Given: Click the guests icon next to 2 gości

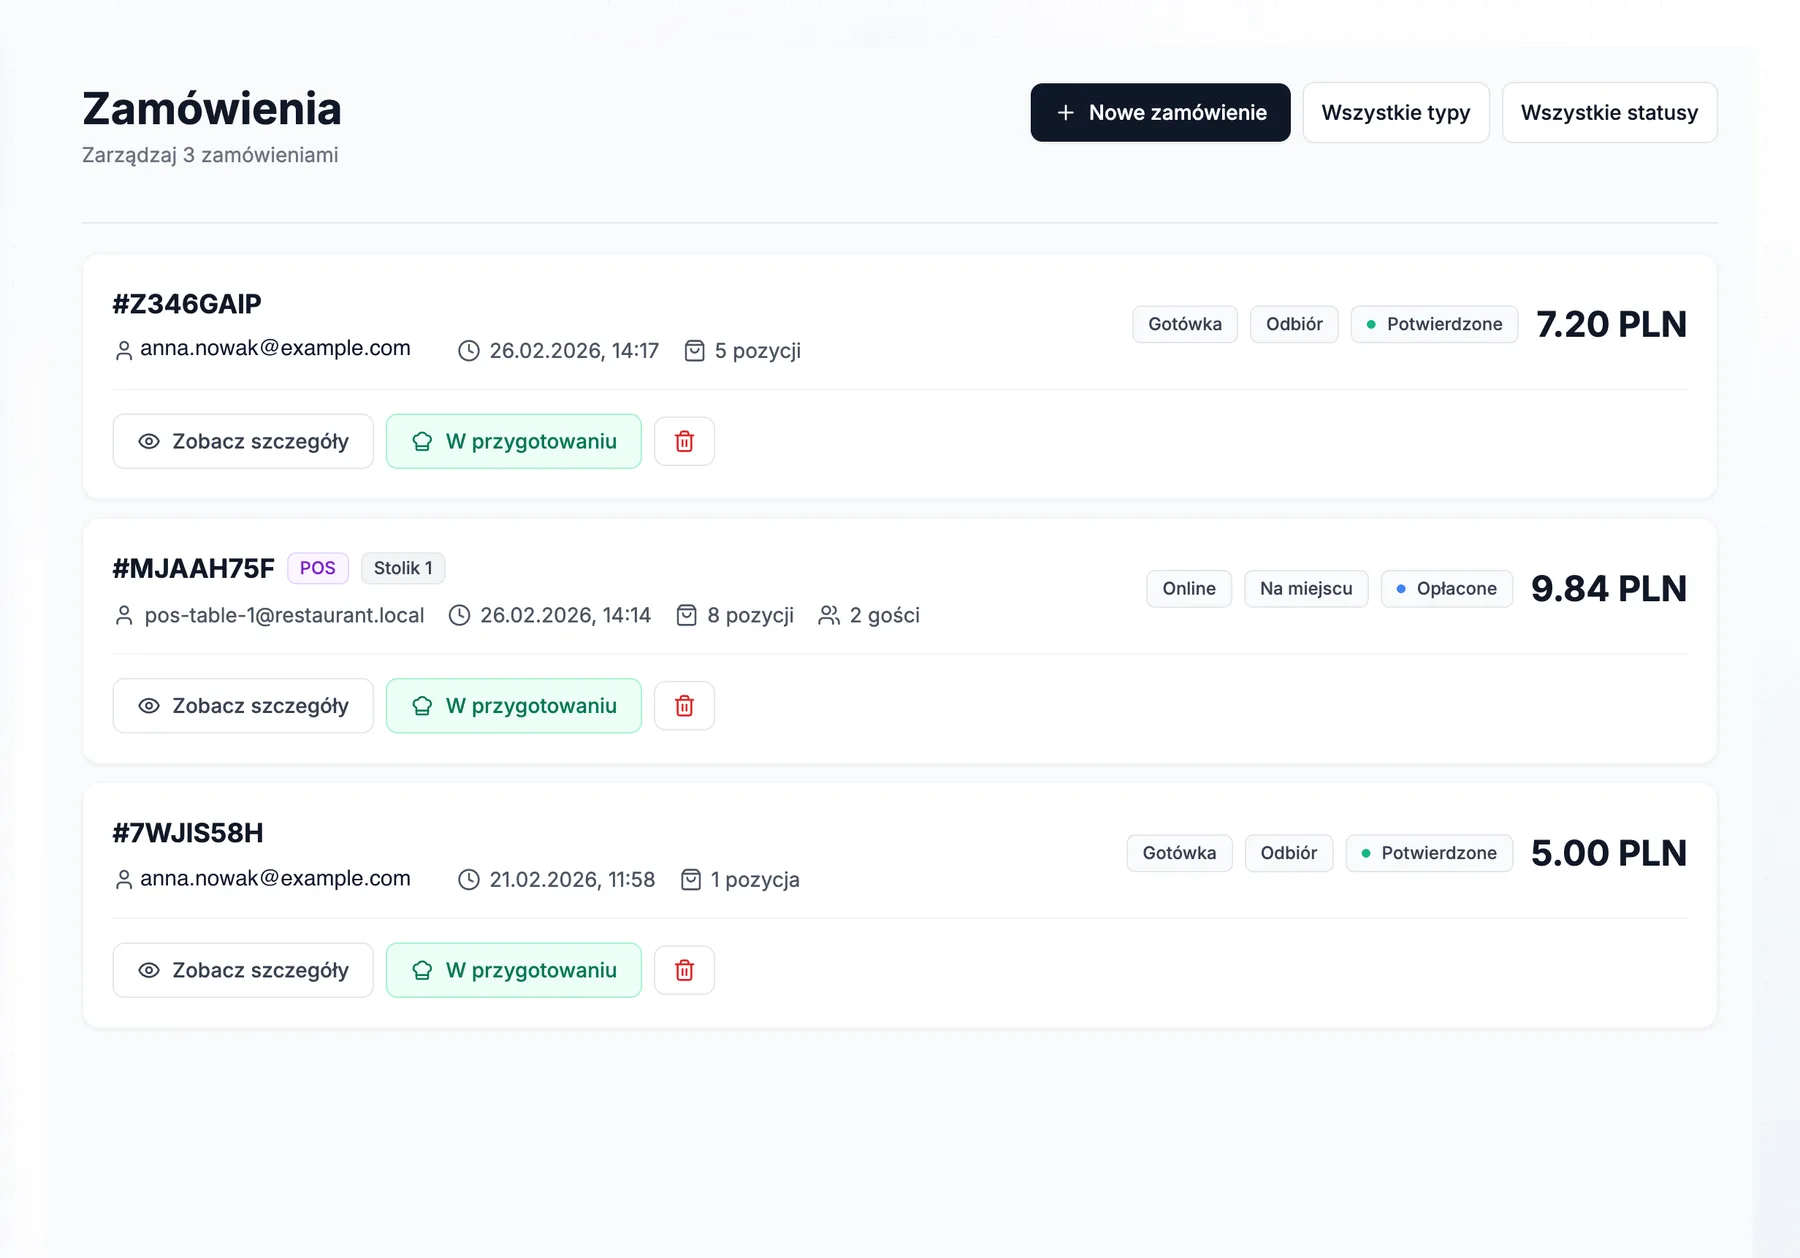Looking at the screenshot, I should pyautogui.click(x=829, y=615).
